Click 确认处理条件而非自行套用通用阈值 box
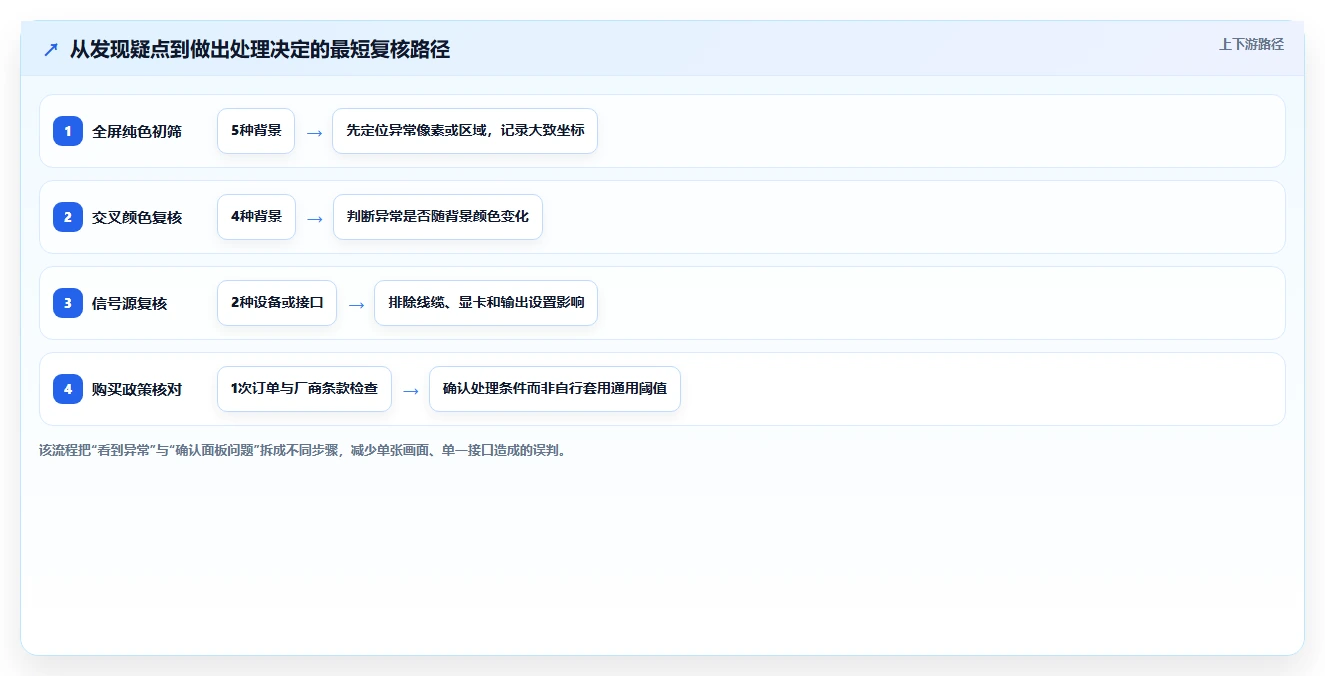Screen dimensions: 1325x676 coord(555,389)
